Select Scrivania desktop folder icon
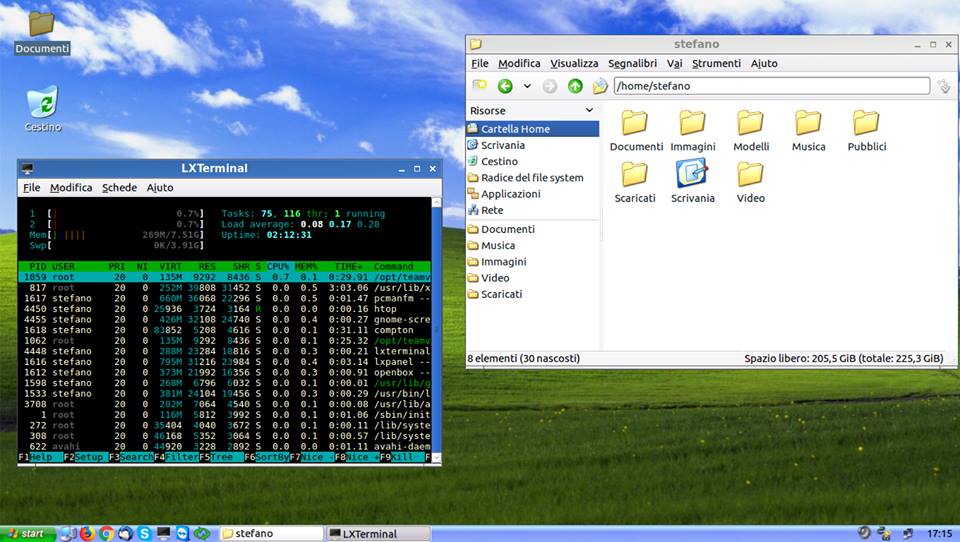 [692, 181]
